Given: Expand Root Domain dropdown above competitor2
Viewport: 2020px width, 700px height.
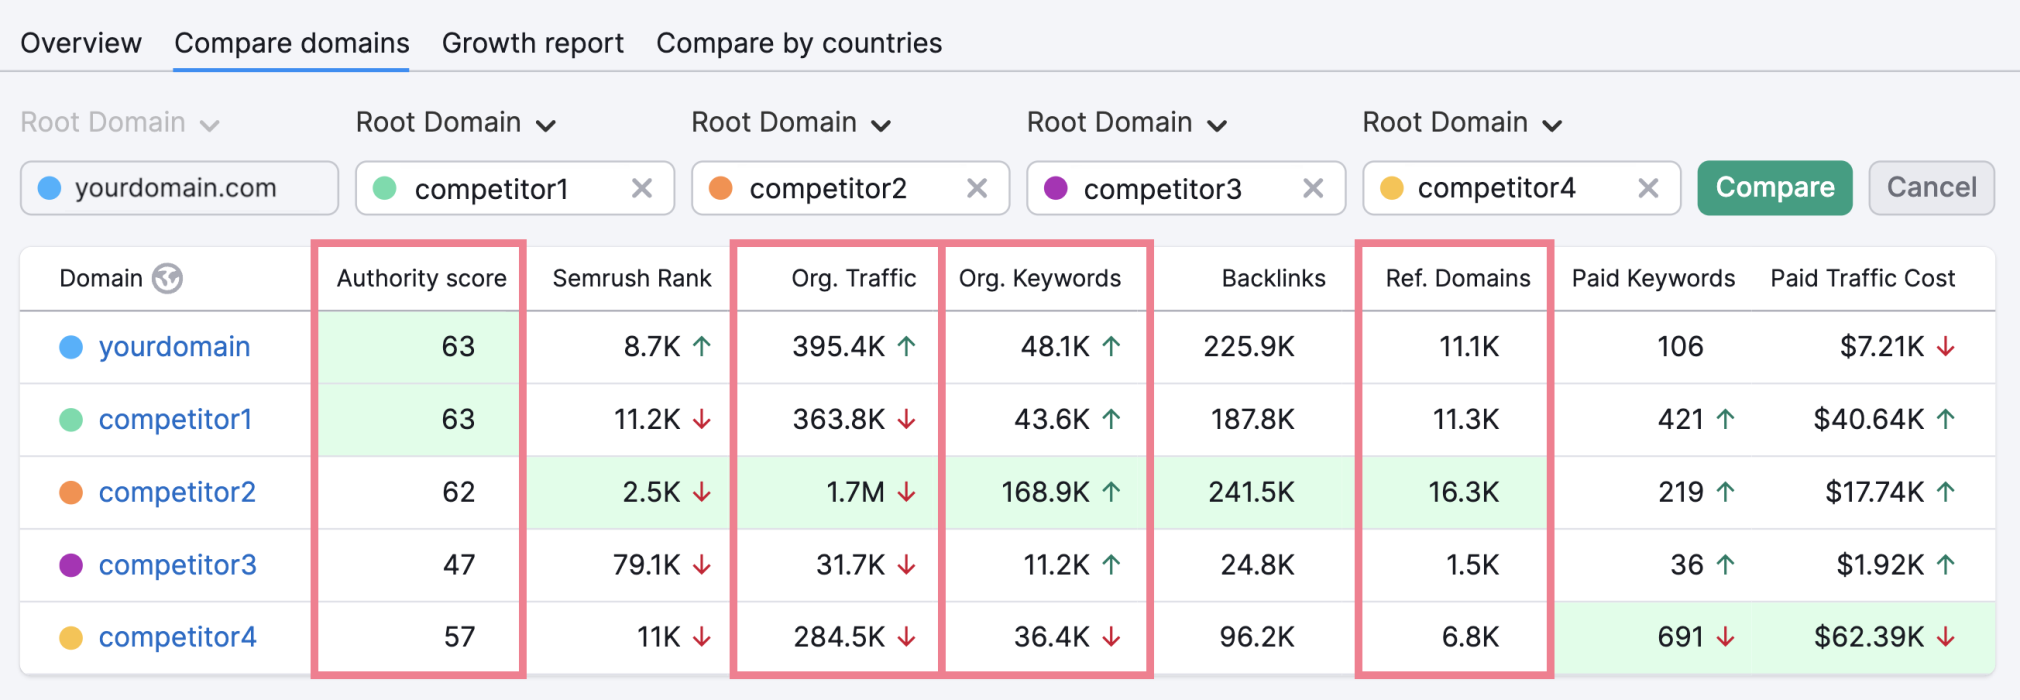Looking at the screenshot, I should (x=791, y=123).
